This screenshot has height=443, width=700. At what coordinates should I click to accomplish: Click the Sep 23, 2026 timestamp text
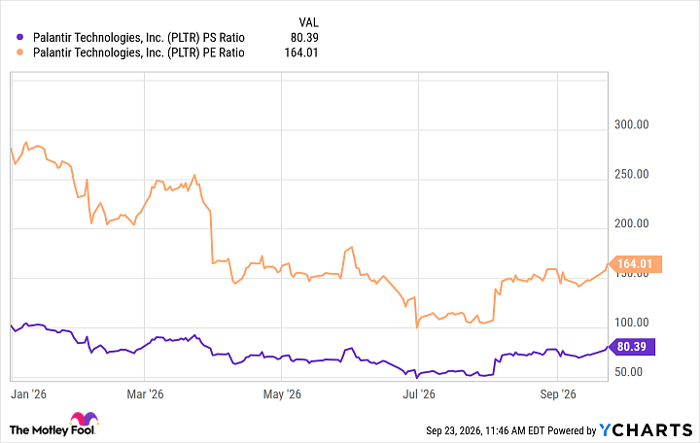pyautogui.click(x=485, y=430)
